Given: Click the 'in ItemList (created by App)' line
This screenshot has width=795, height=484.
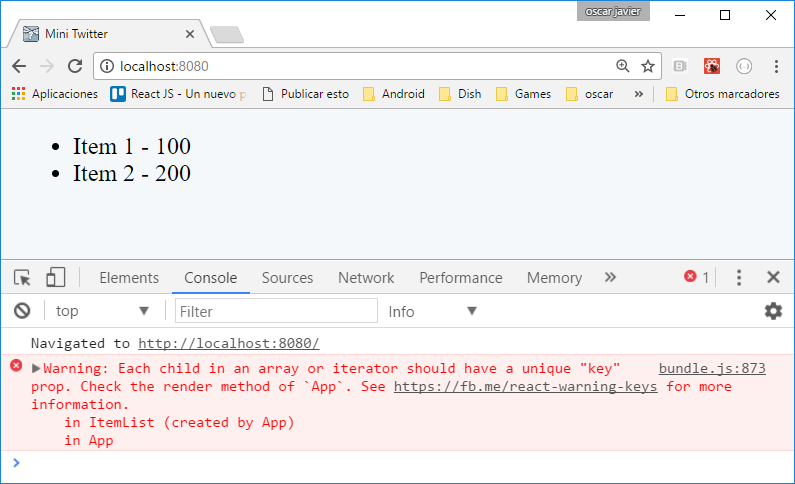Looking at the screenshot, I should click(x=179, y=423).
